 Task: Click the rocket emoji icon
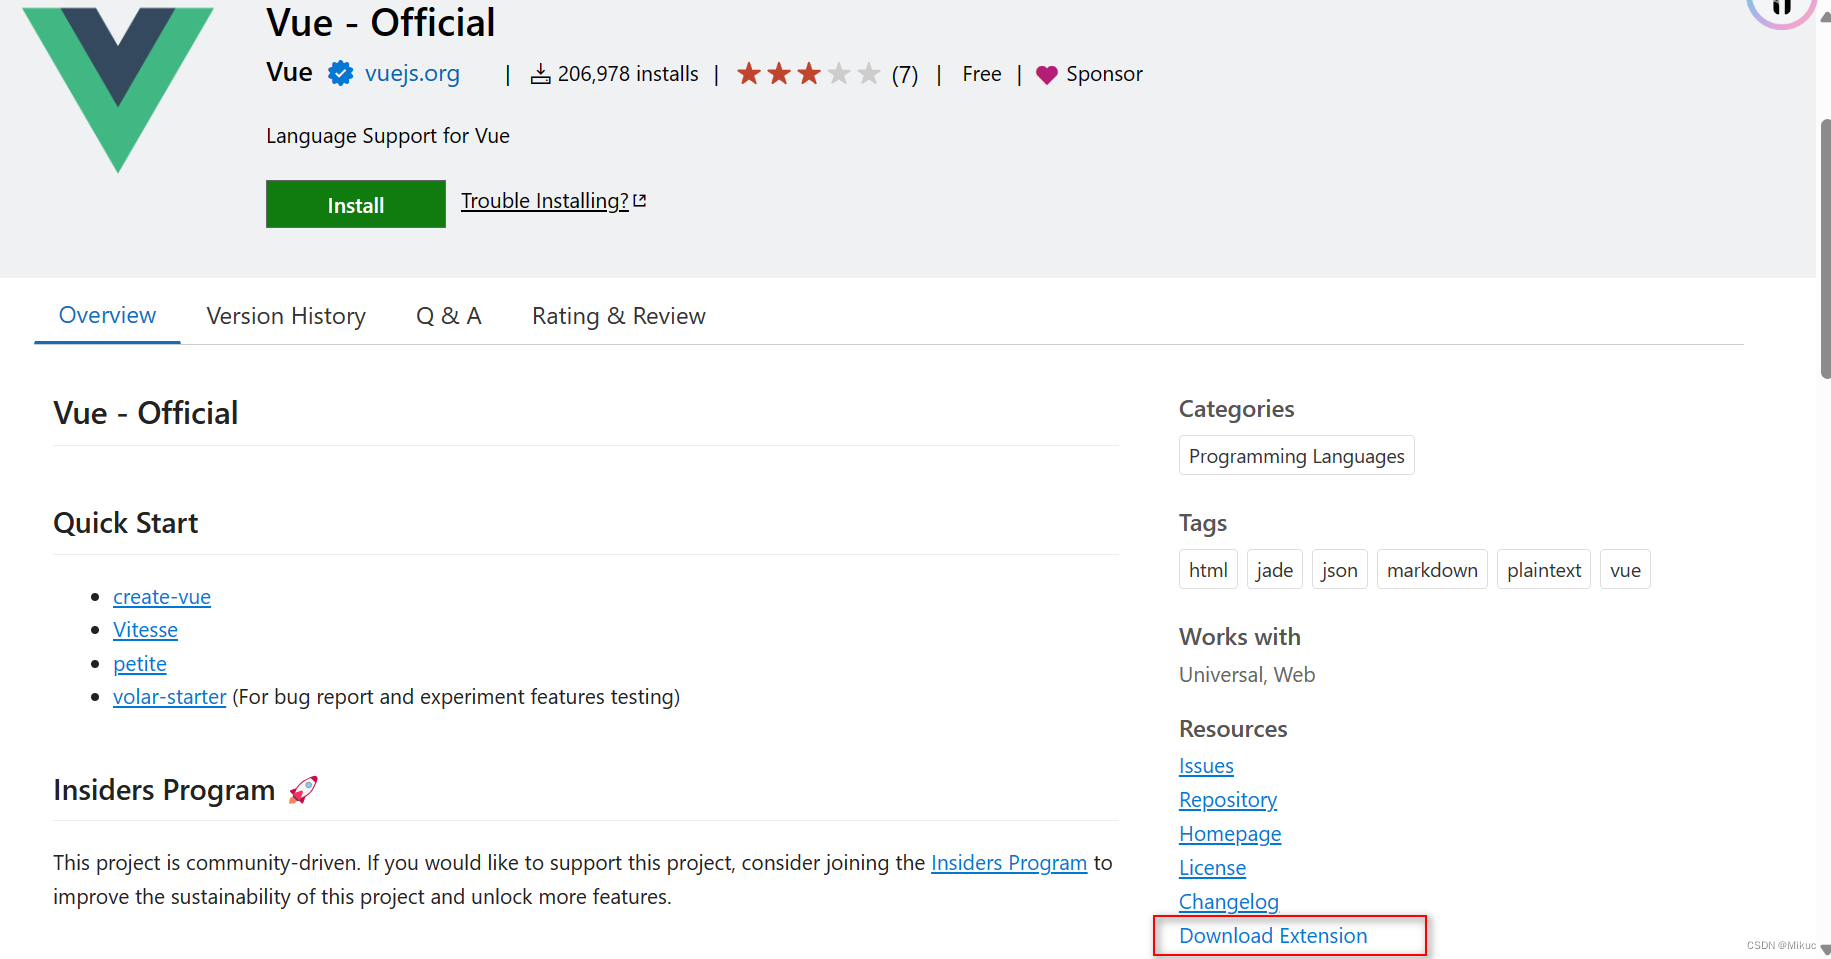point(303,790)
